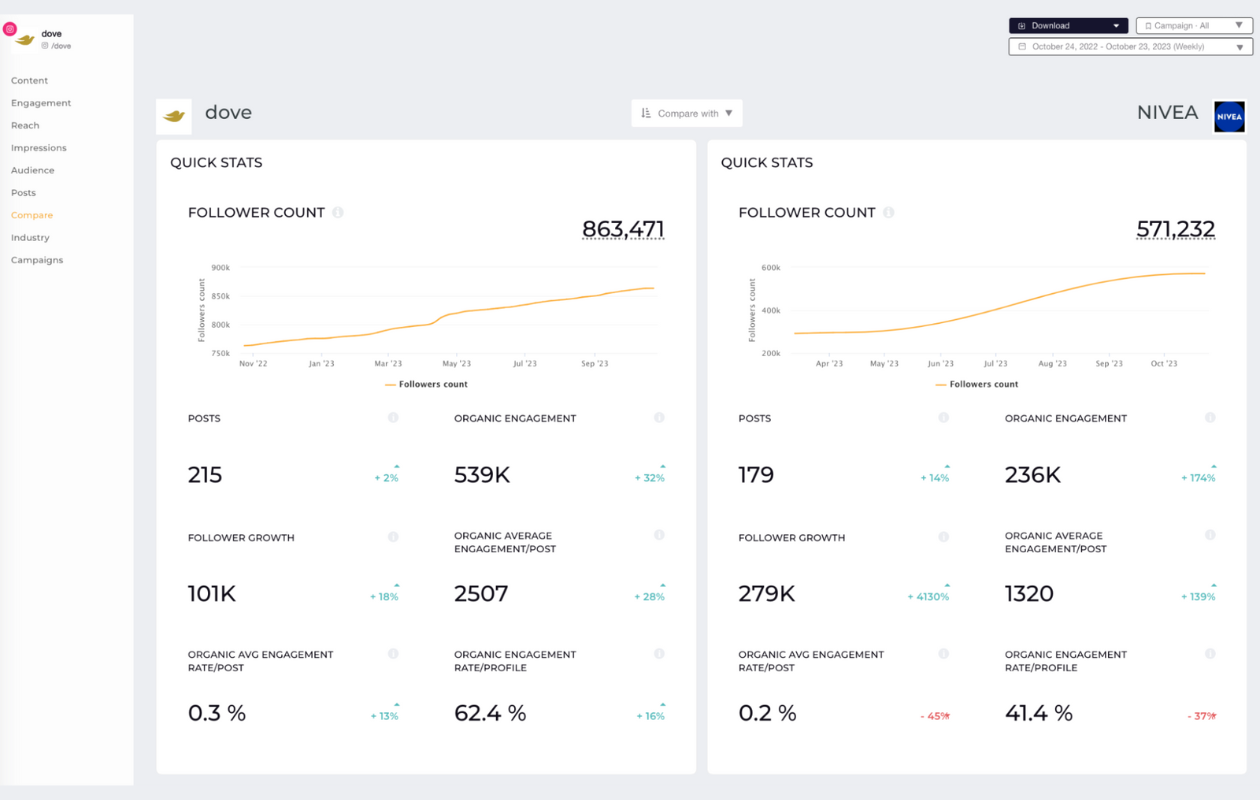1260x800 pixels.
Task: Click NIVEA engagement rate value 41.4 %
Action: point(1039,713)
